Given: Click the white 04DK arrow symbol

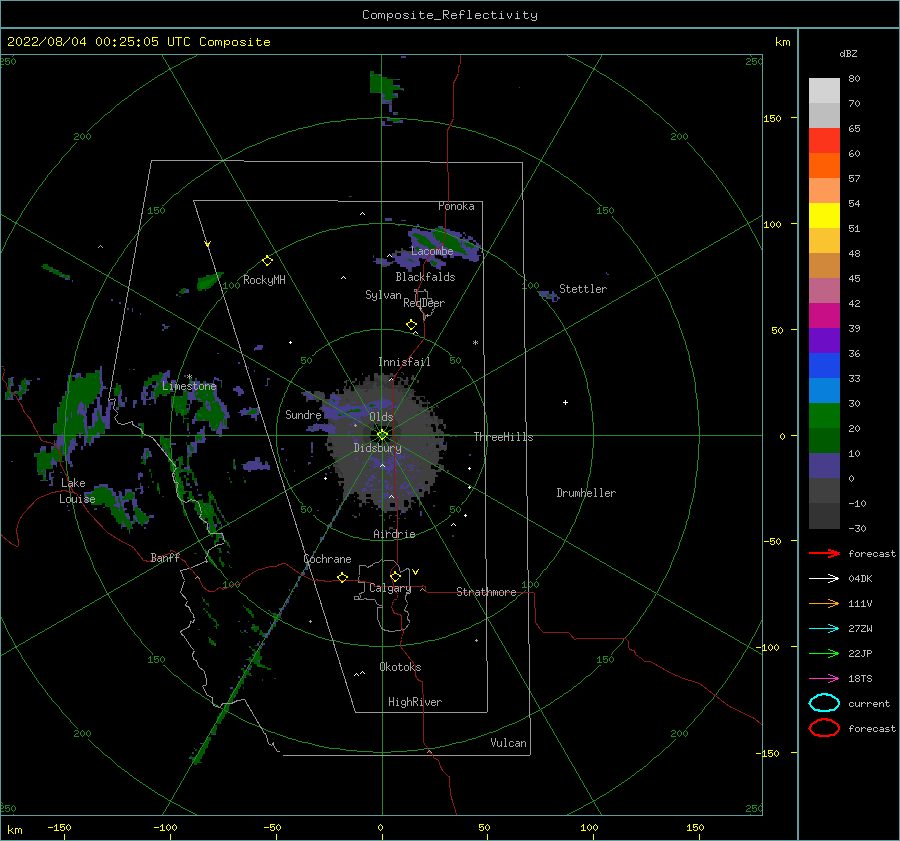Looking at the screenshot, I should pos(824,579).
